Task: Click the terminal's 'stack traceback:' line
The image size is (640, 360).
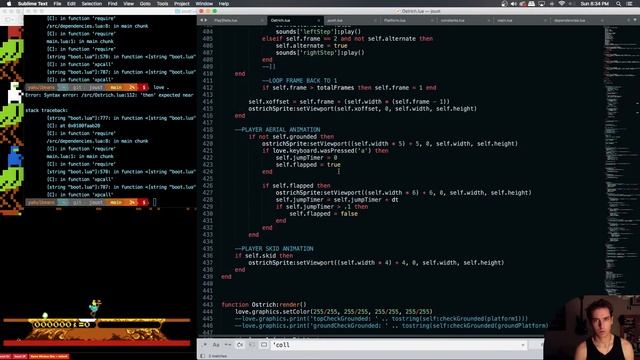Action: 47,110
